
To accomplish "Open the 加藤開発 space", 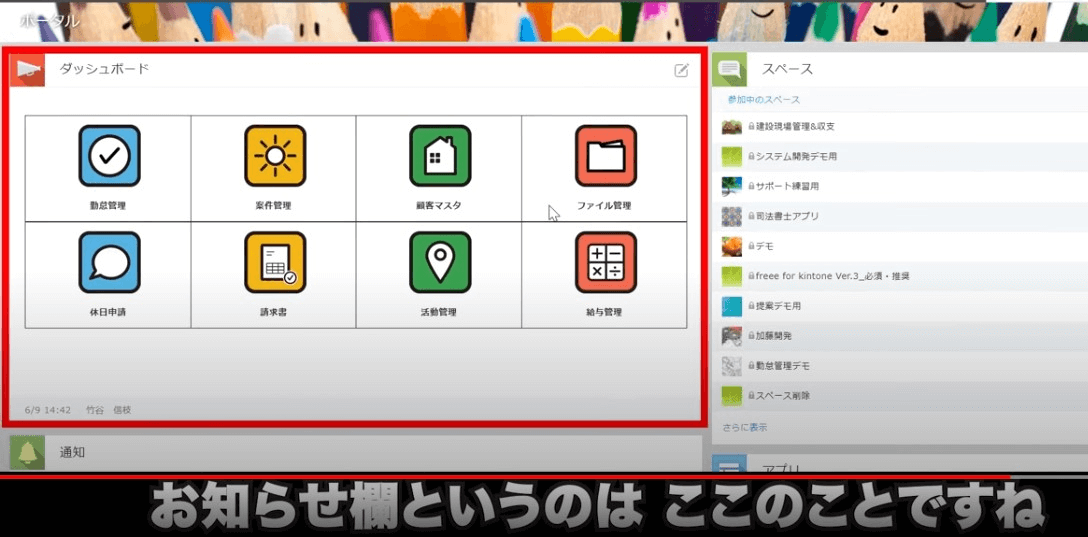I will [774, 336].
